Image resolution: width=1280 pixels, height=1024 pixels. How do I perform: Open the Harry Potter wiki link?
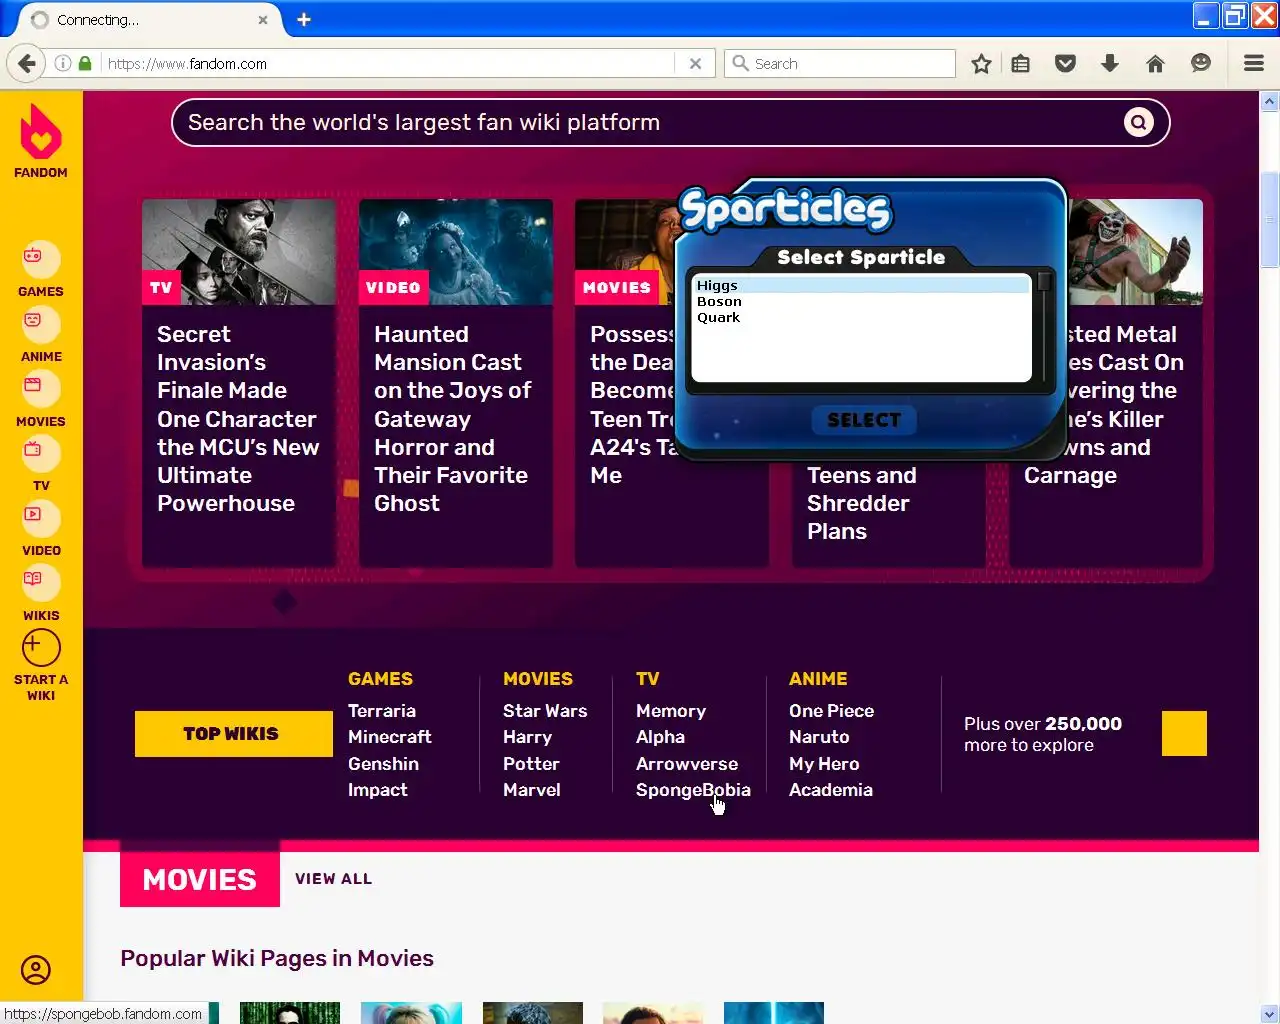[531, 750]
